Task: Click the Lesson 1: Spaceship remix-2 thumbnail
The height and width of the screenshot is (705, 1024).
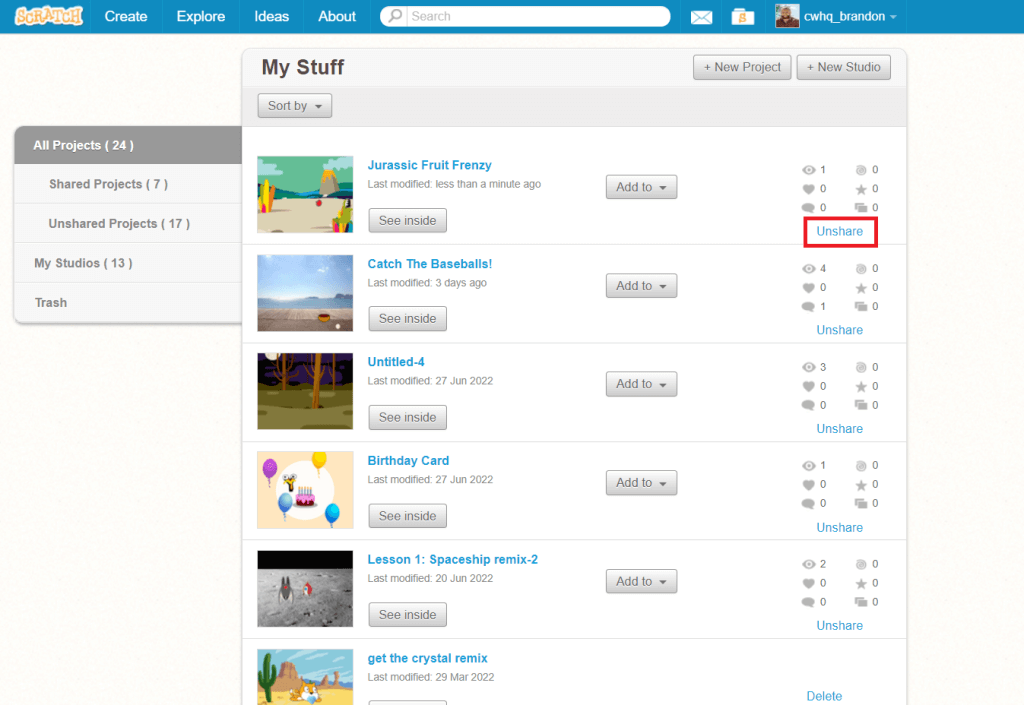Action: click(305, 589)
